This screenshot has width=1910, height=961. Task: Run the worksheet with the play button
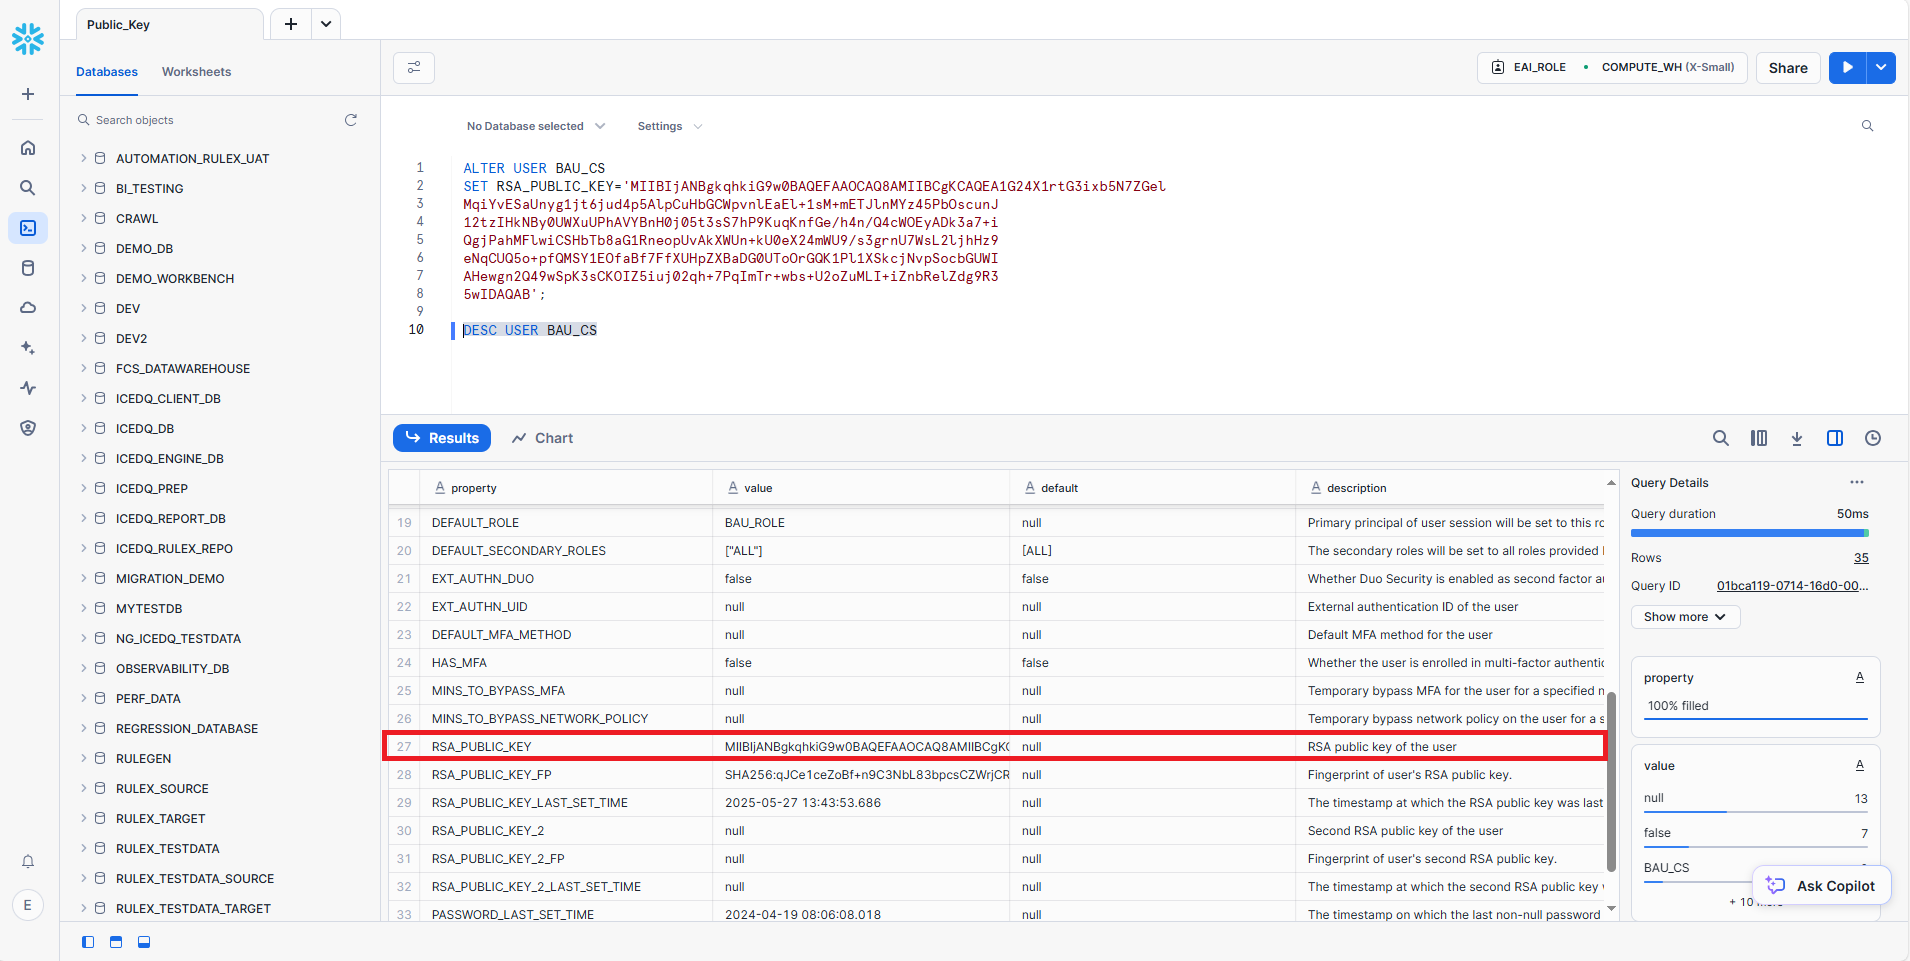pyautogui.click(x=1847, y=67)
